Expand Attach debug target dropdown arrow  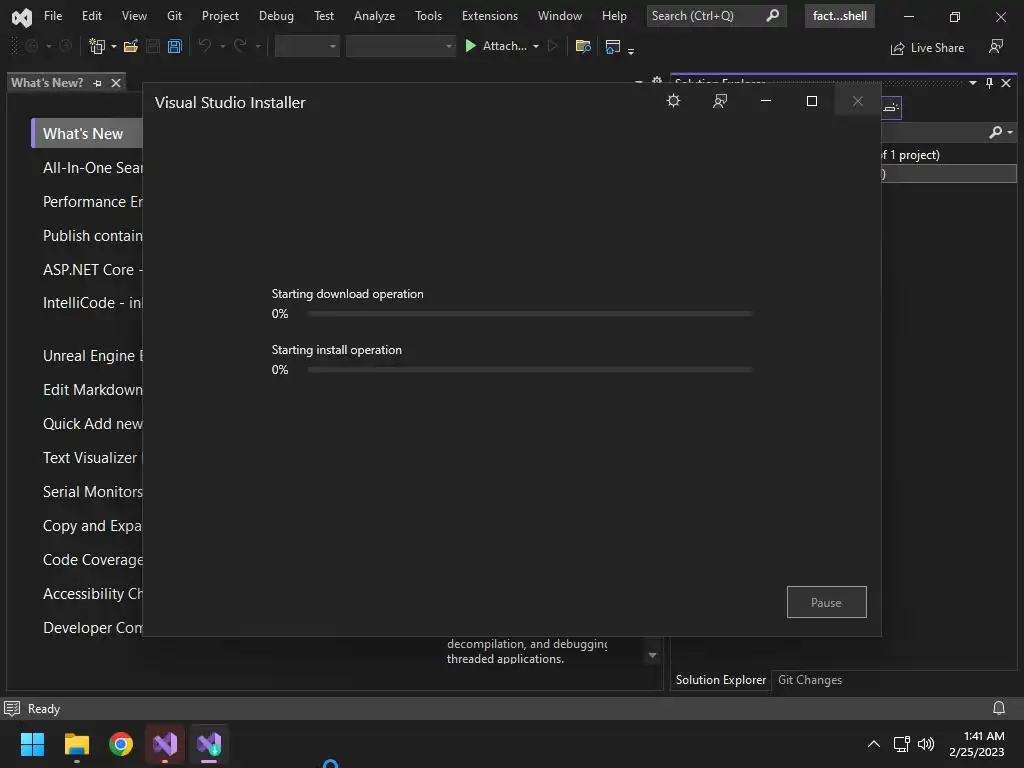pyautogui.click(x=536, y=46)
